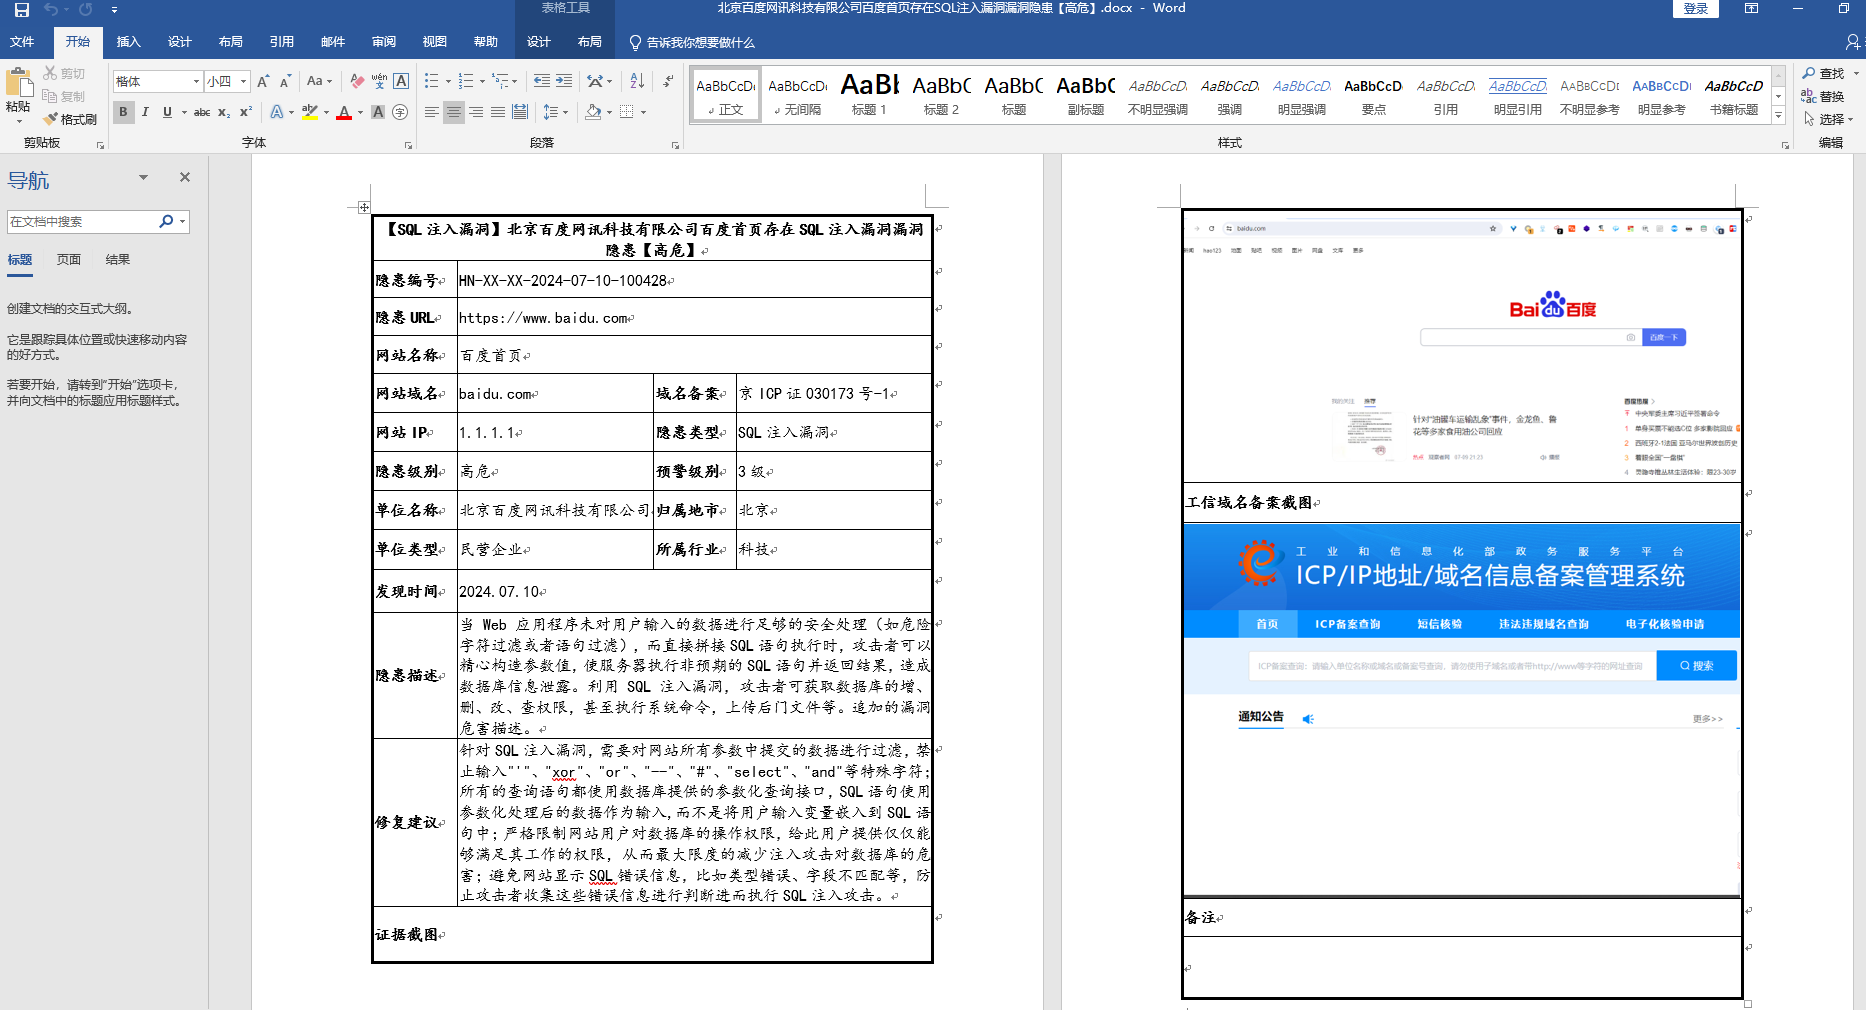Open the 文件 menu
The image size is (1866, 1010).
click(22, 42)
